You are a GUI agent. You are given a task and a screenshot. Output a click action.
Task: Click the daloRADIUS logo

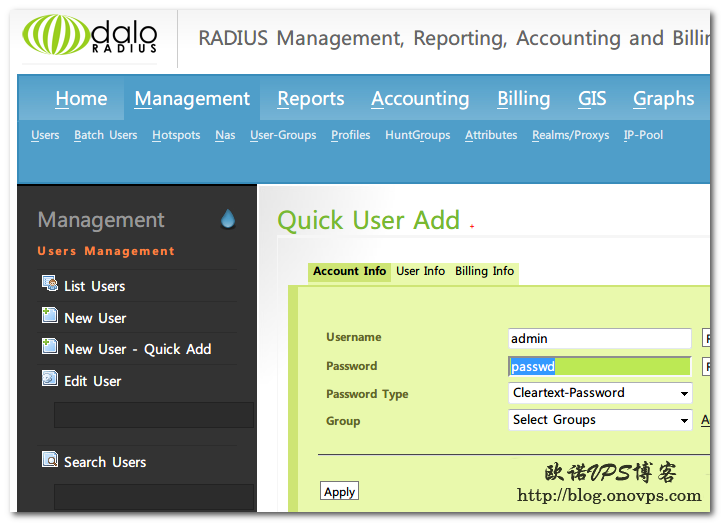pos(90,35)
